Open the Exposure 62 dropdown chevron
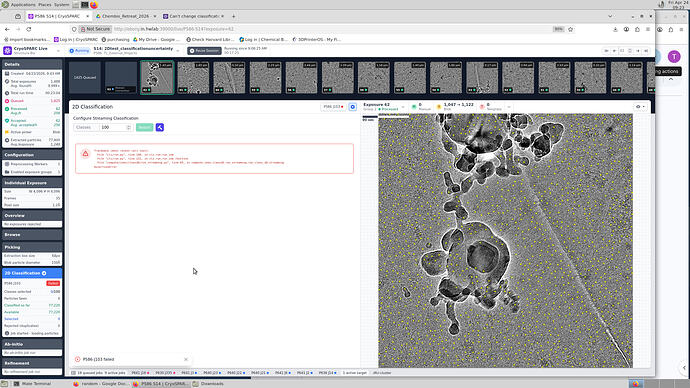Screen dimensions: 690x388 [x=403, y=107]
